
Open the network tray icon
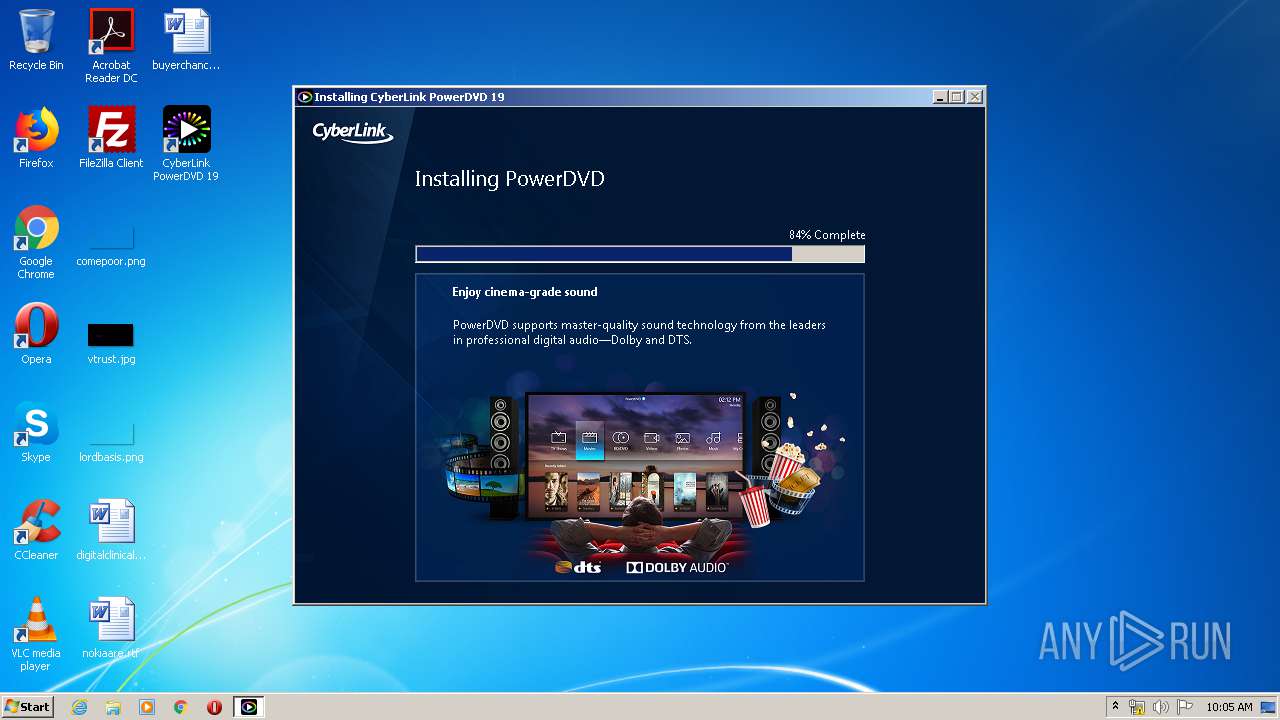[x=1137, y=707]
